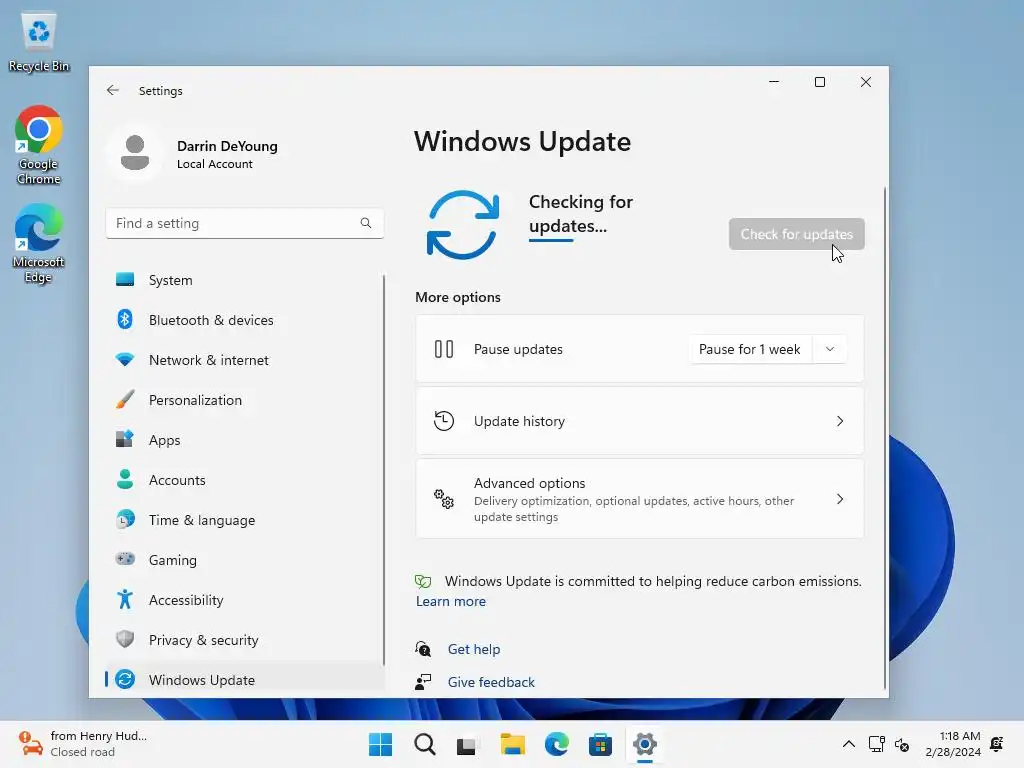1024x768 pixels.
Task: Go to Privacy & security settings
Action: 245,640
